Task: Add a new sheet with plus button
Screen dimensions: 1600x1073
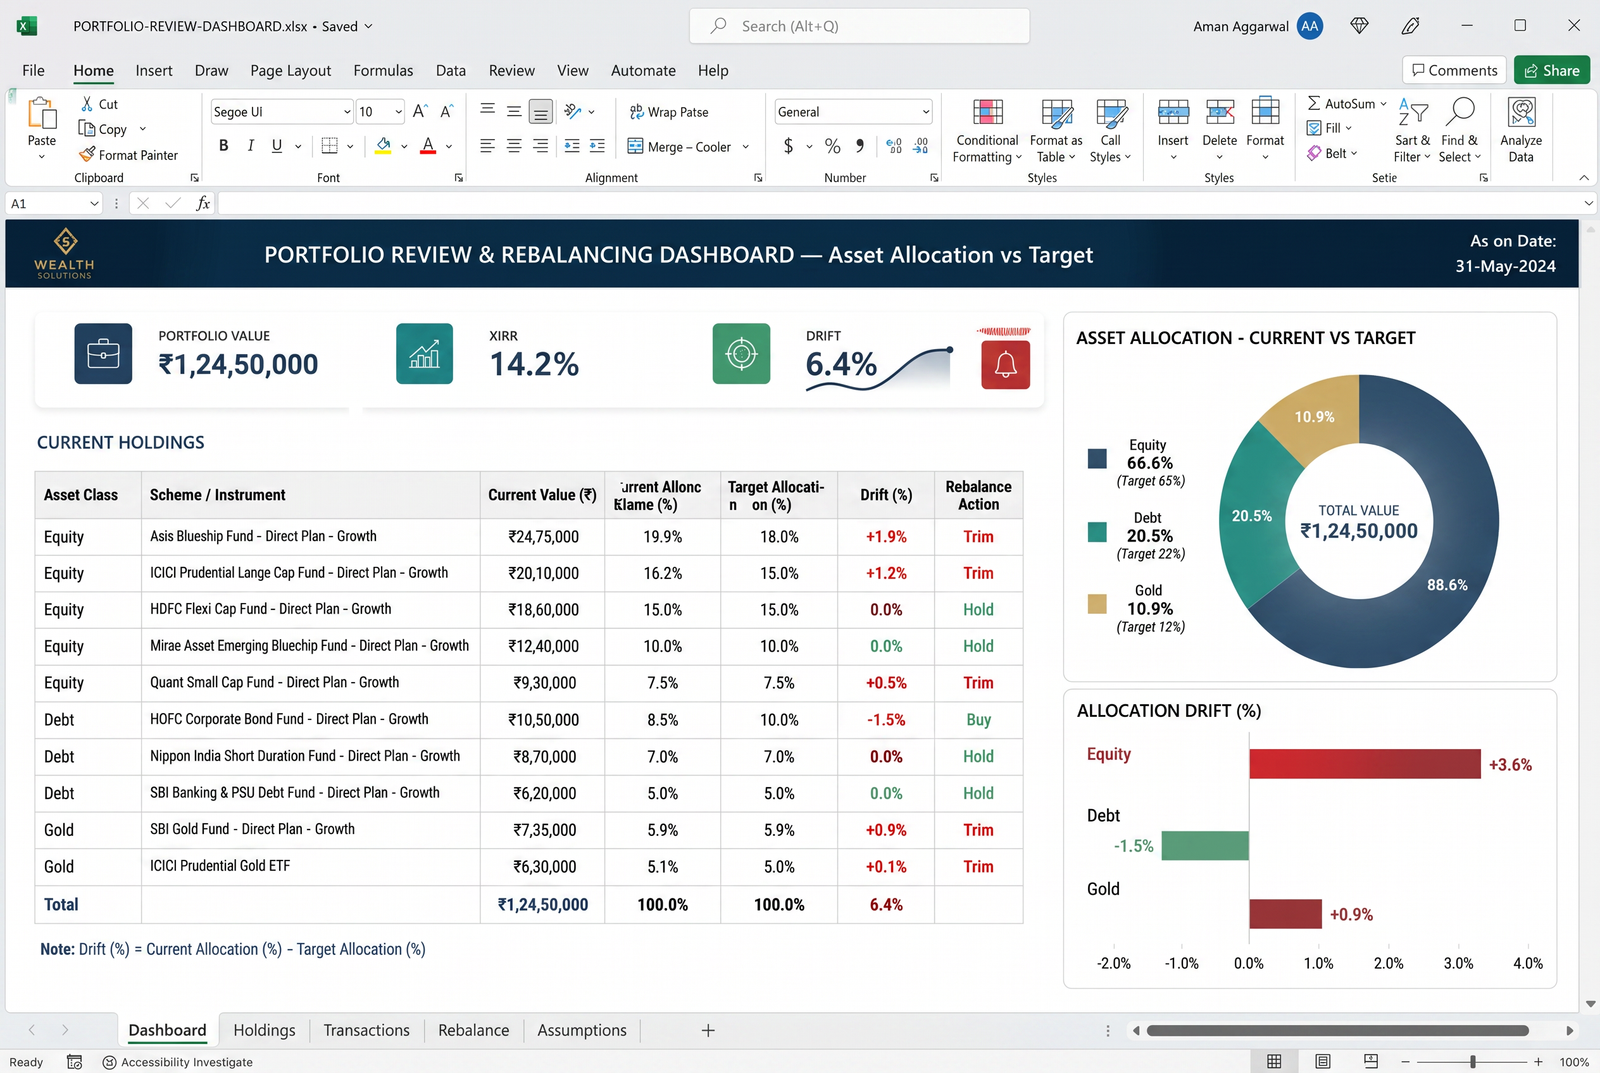Action: coord(708,1030)
